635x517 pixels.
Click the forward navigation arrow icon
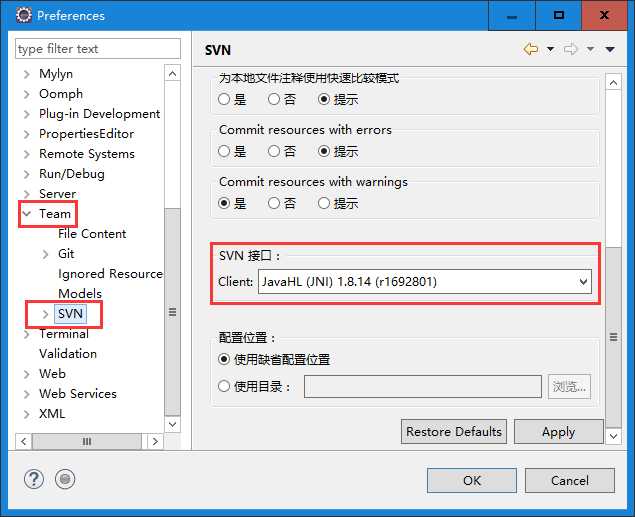[570, 49]
